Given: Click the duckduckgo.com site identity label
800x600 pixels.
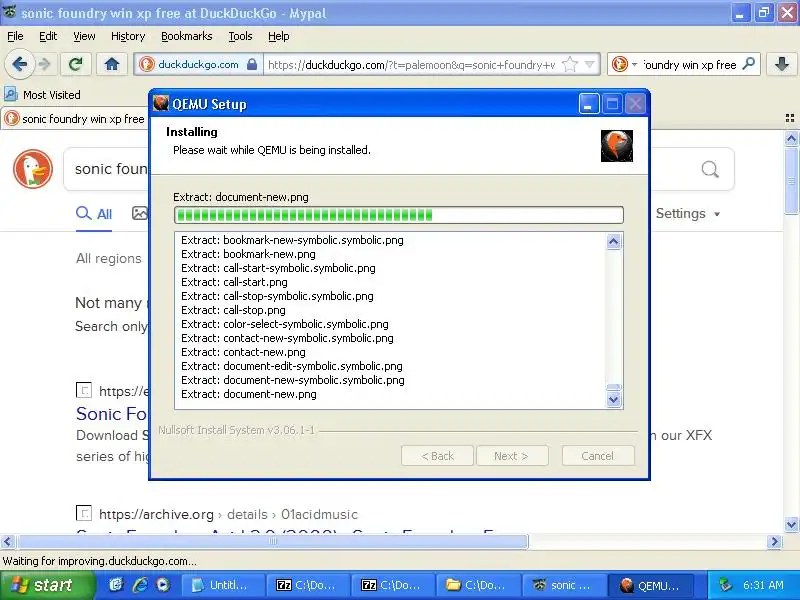Looking at the screenshot, I should coord(198,64).
